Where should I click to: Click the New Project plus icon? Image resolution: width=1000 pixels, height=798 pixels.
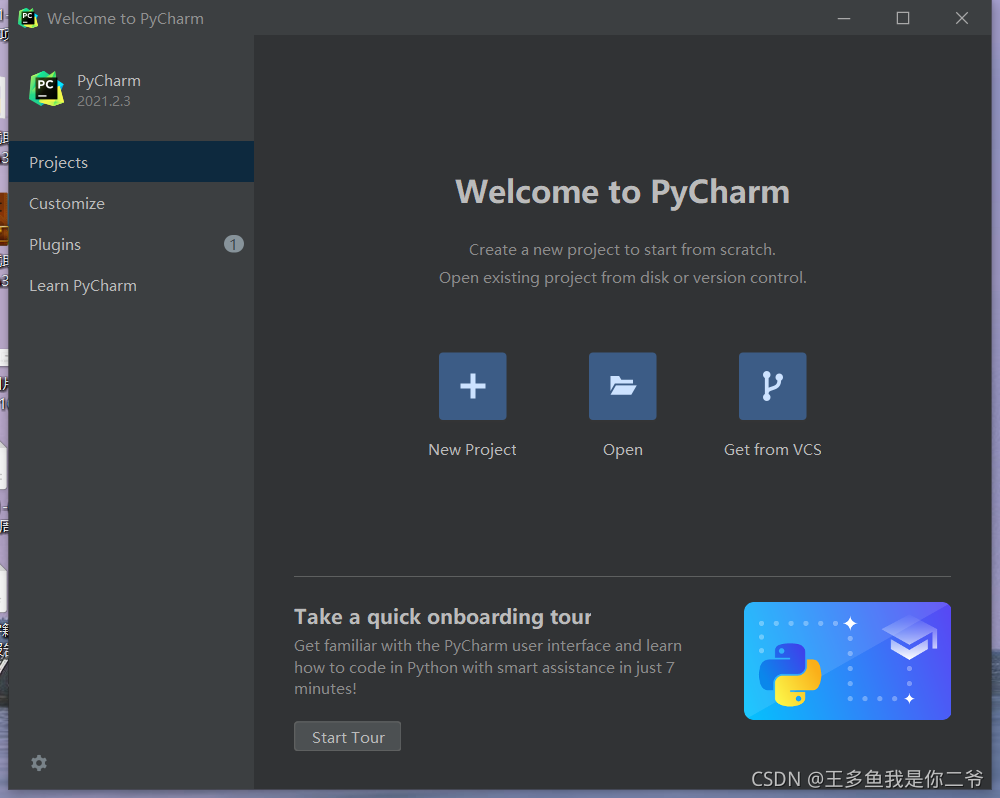tap(472, 386)
